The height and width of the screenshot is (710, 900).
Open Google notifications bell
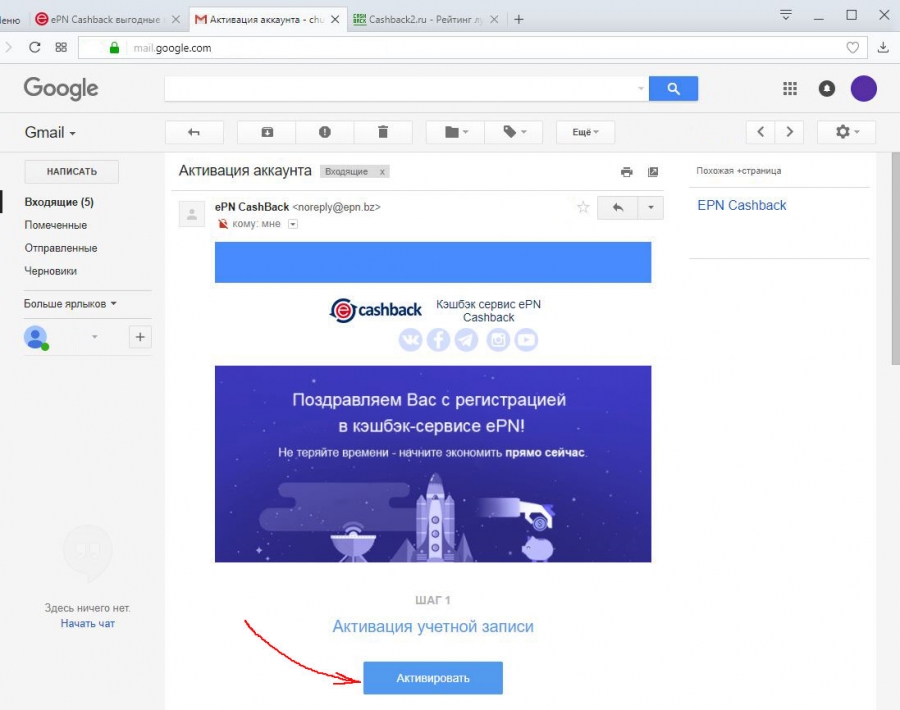click(x=827, y=88)
